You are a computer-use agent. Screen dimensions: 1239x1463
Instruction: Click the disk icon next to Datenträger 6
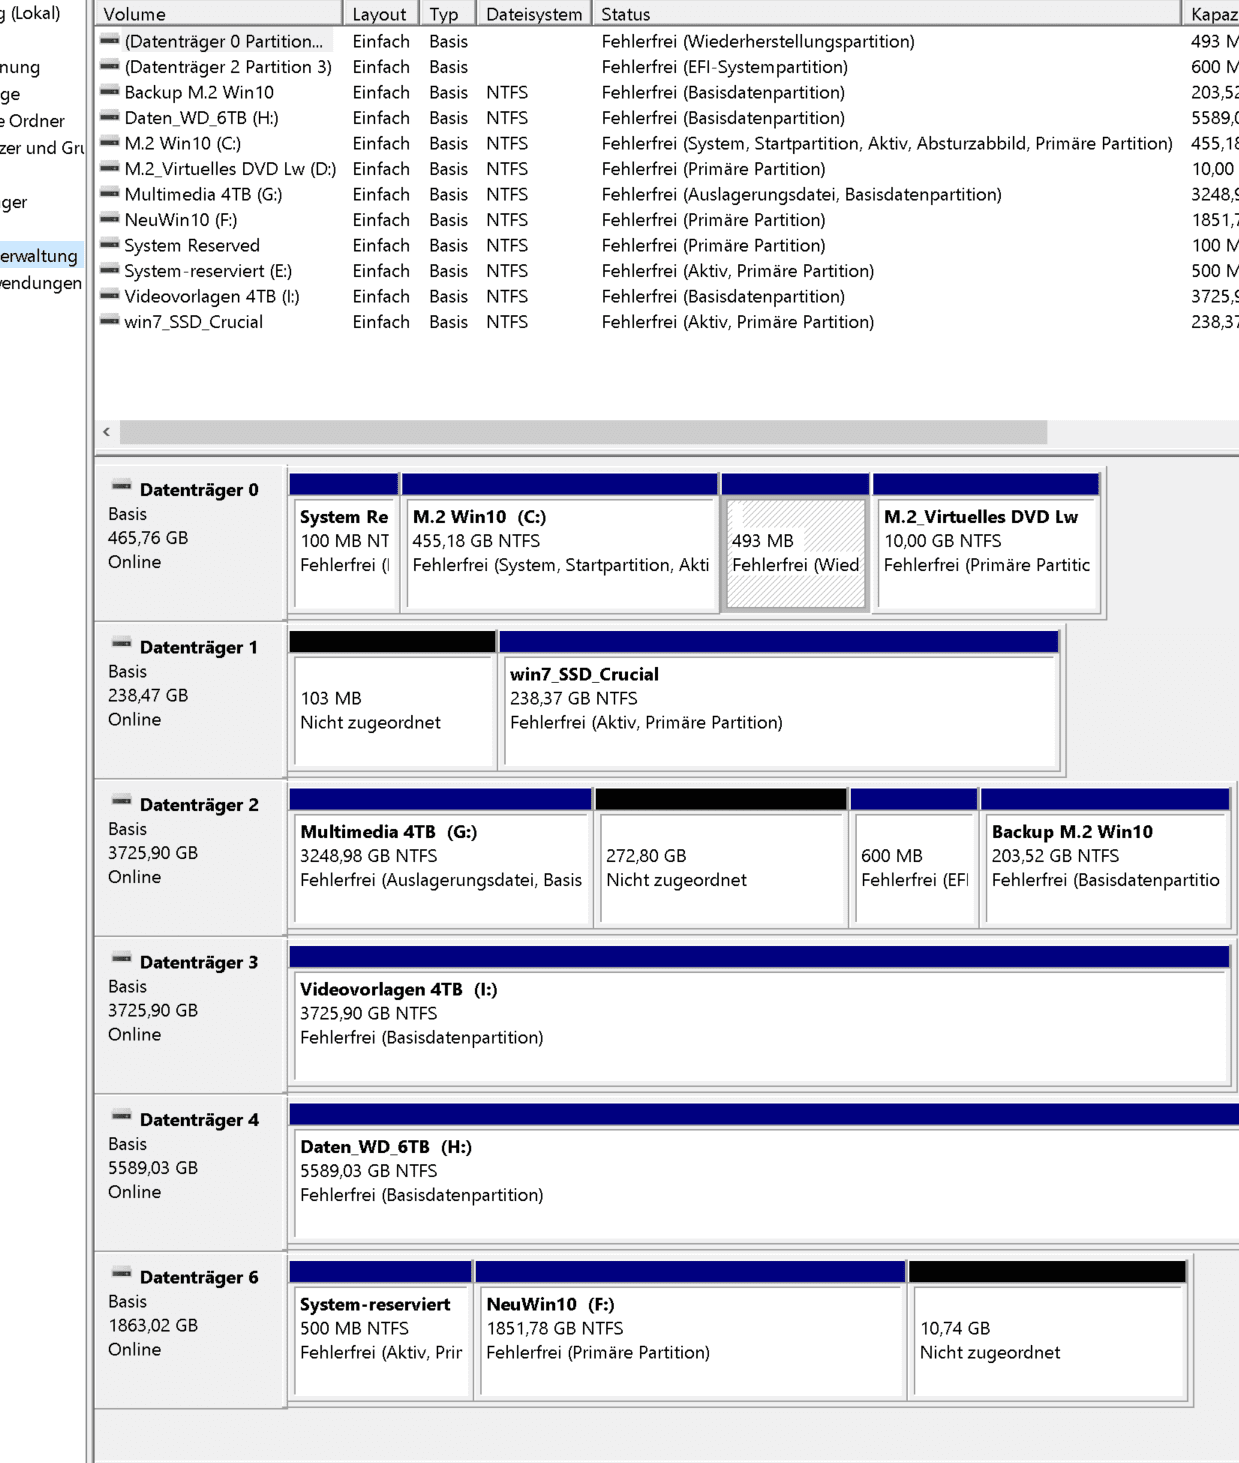pos(121,1274)
